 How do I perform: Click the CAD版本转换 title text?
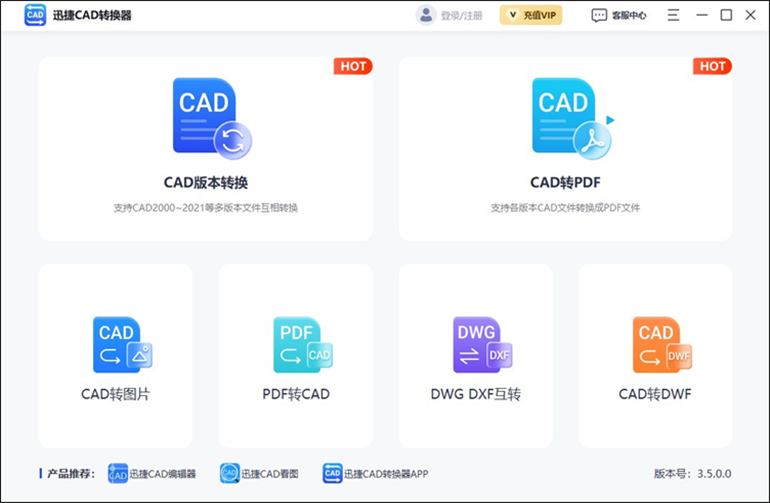pos(206,183)
